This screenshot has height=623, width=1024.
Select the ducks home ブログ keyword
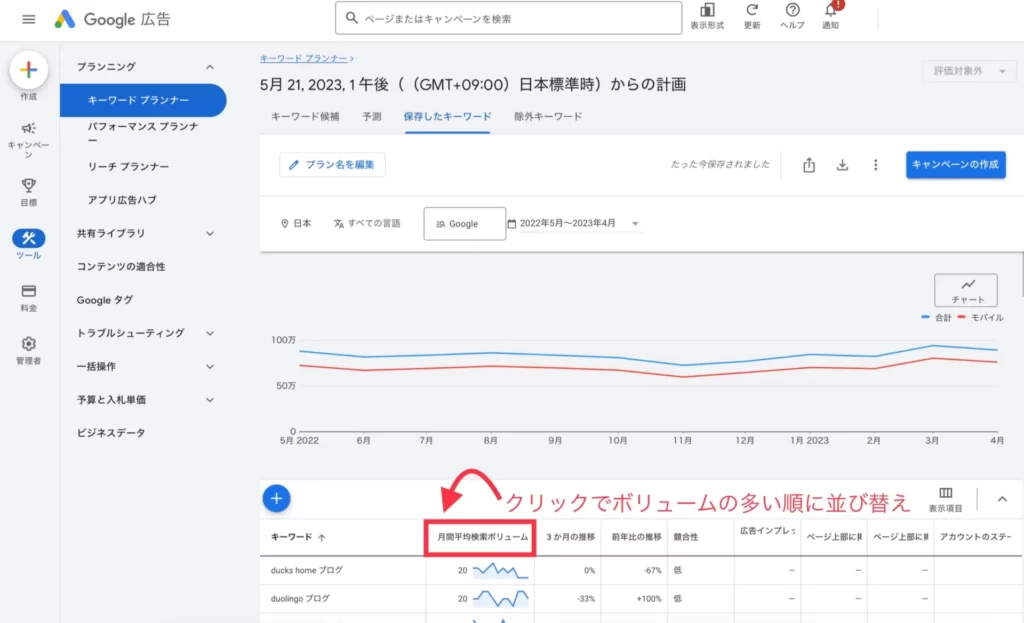(306, 570)
